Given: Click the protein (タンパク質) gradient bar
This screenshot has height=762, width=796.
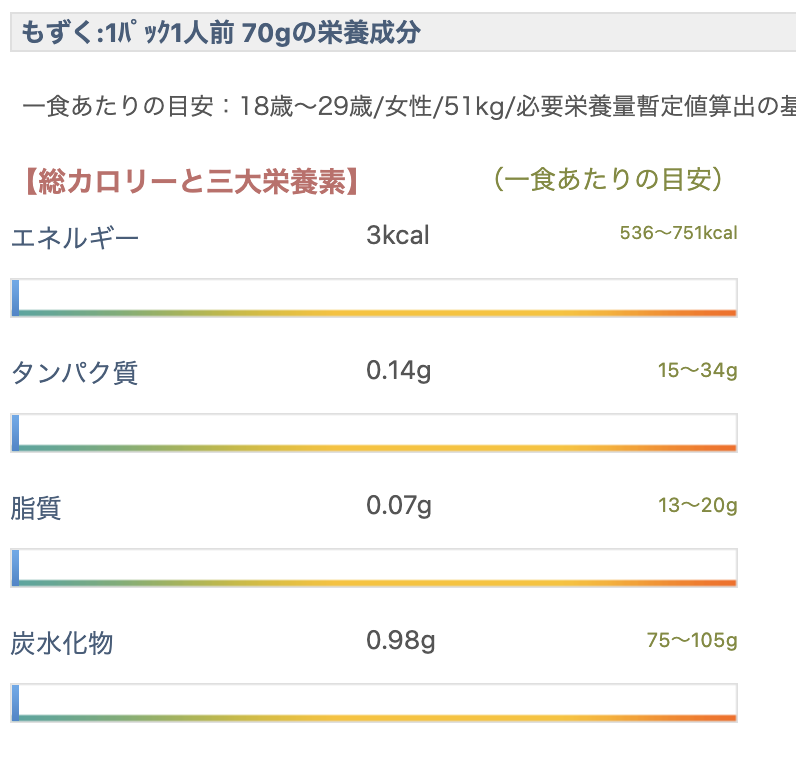Looking at the screenshot, I should pos(374,433).
